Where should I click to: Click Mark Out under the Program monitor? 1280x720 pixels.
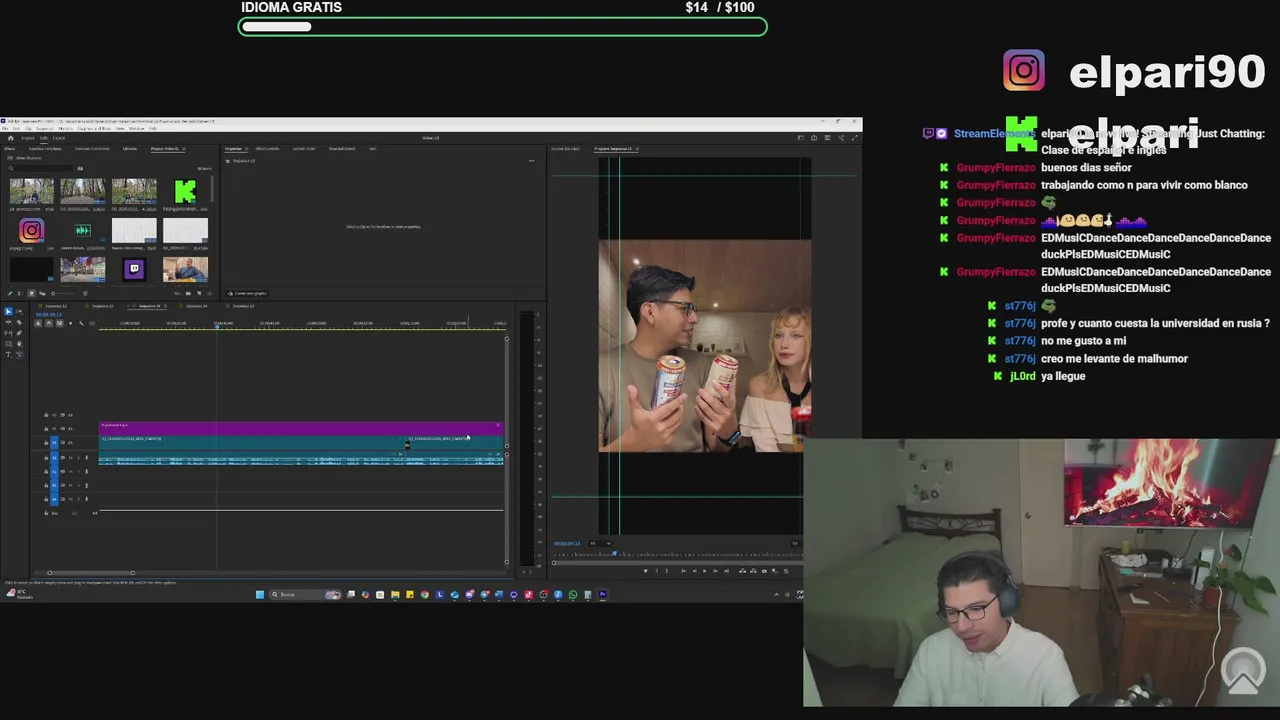667,571
